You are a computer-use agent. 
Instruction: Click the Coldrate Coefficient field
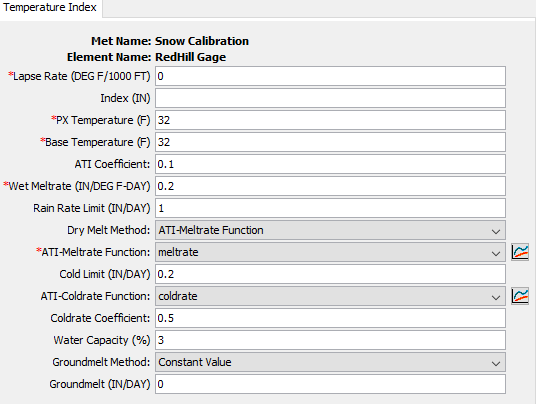tap(330, 318)
